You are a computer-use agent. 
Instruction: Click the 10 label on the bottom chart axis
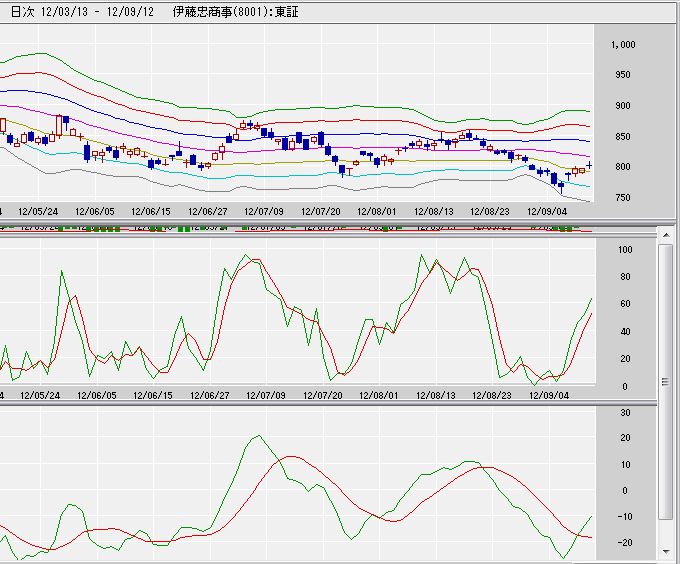(625, 465)
